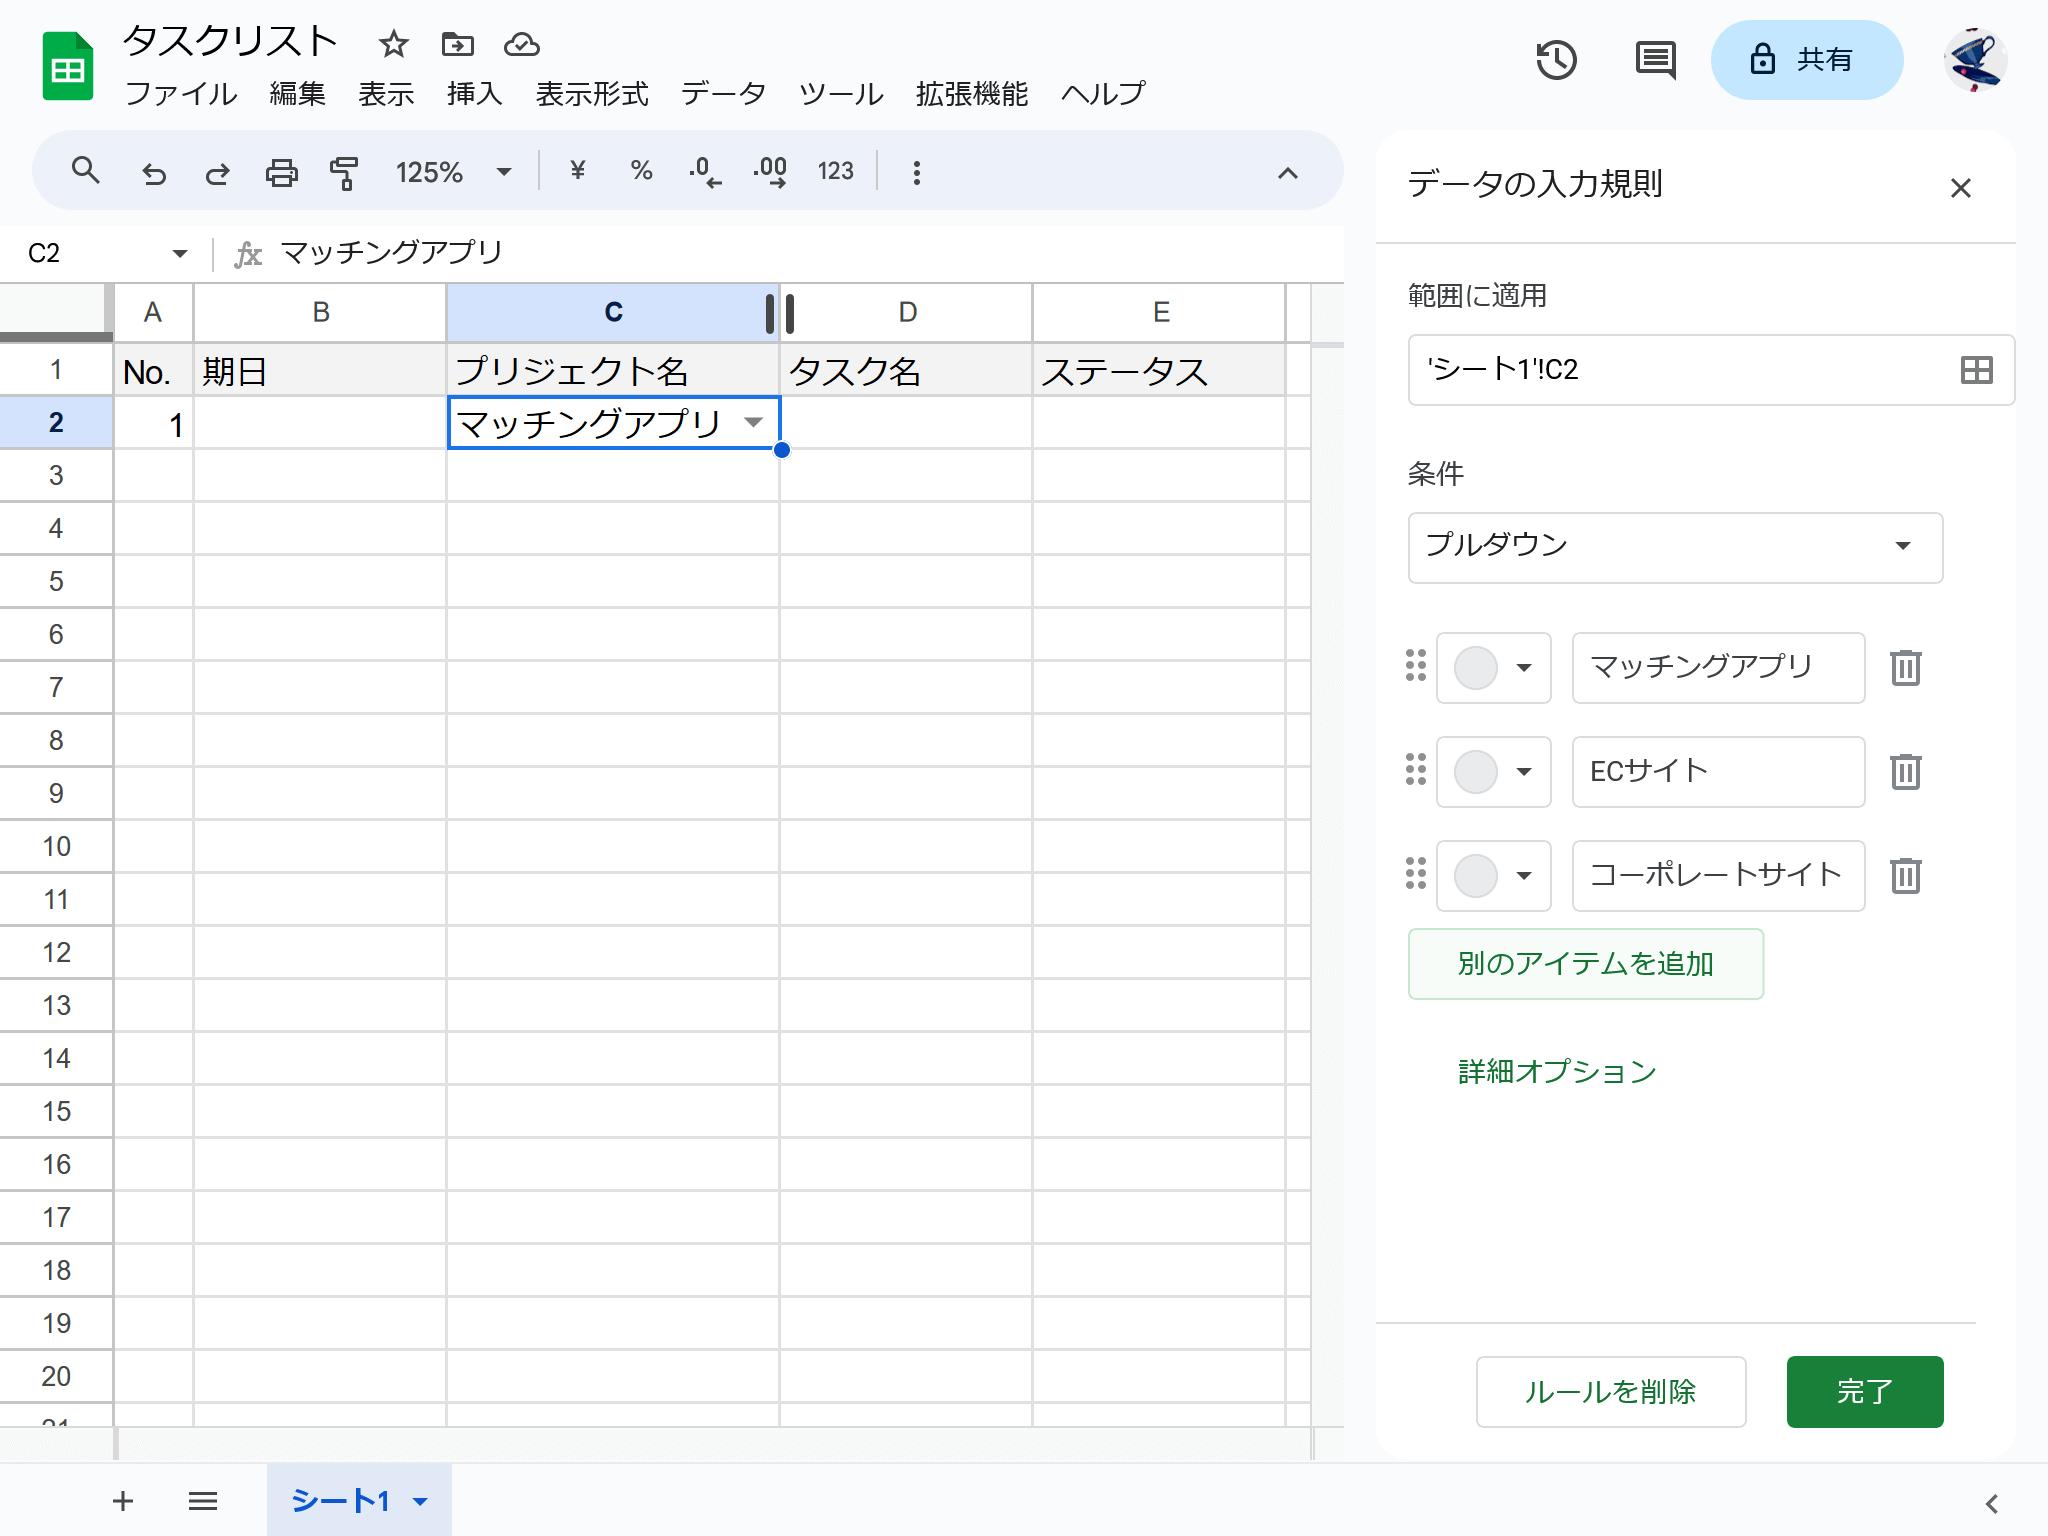Viewport: 2048px width, 1536px height.
Task: Decrease decimal places
Action: tap(705, 172)
